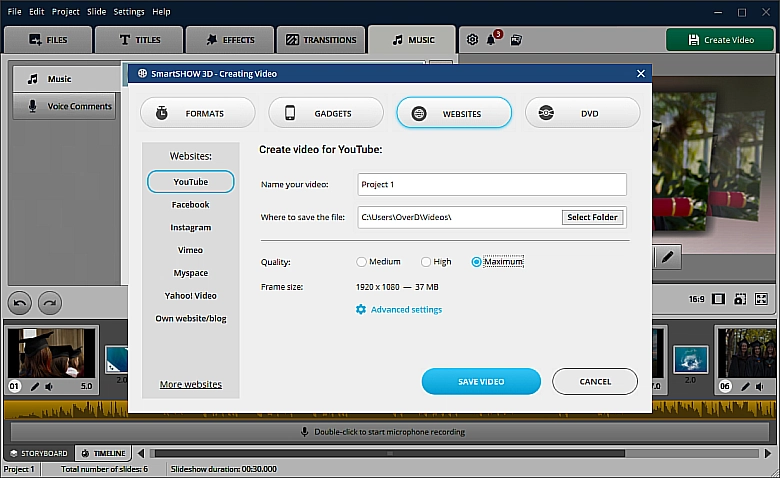Image resolution: width=780 pixels, height=478 pixels.
Task: Switch to the MUSIC tab
Action: 412,40
